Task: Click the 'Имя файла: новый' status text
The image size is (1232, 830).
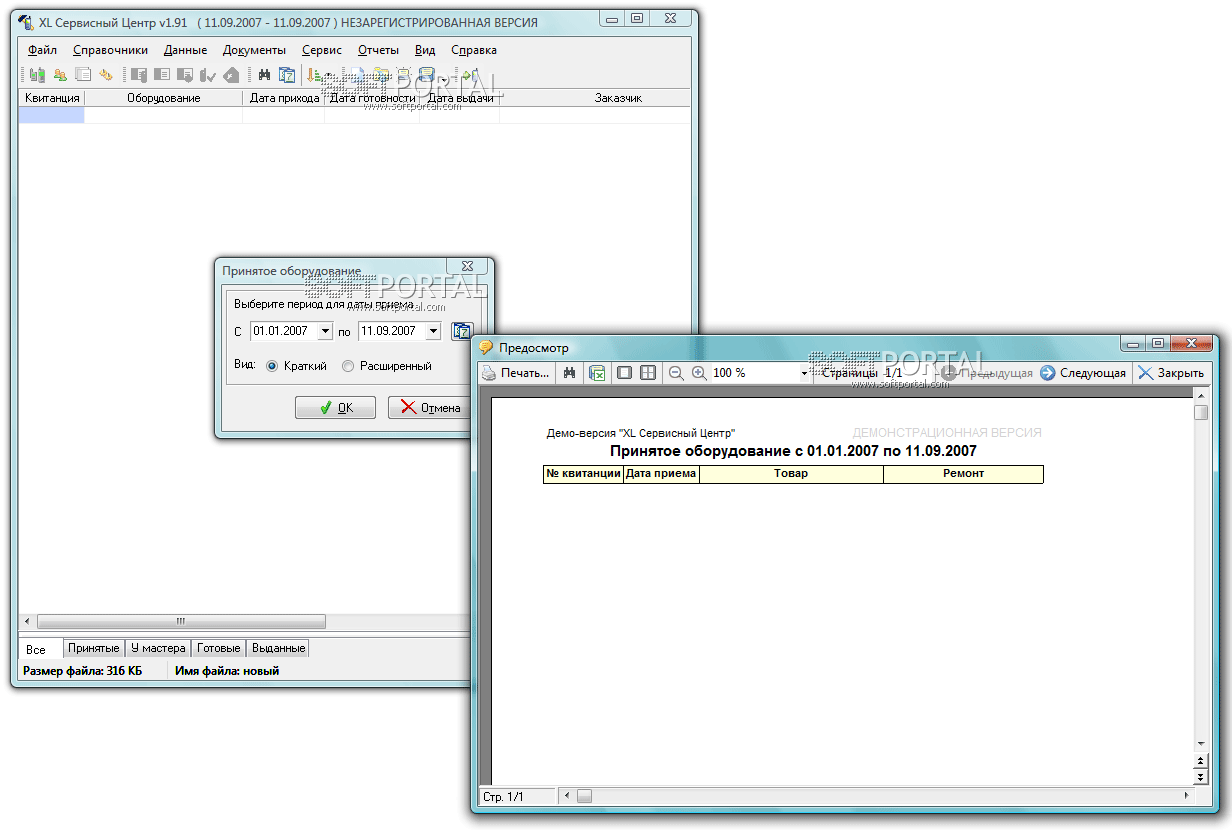Action: [227, 671]
